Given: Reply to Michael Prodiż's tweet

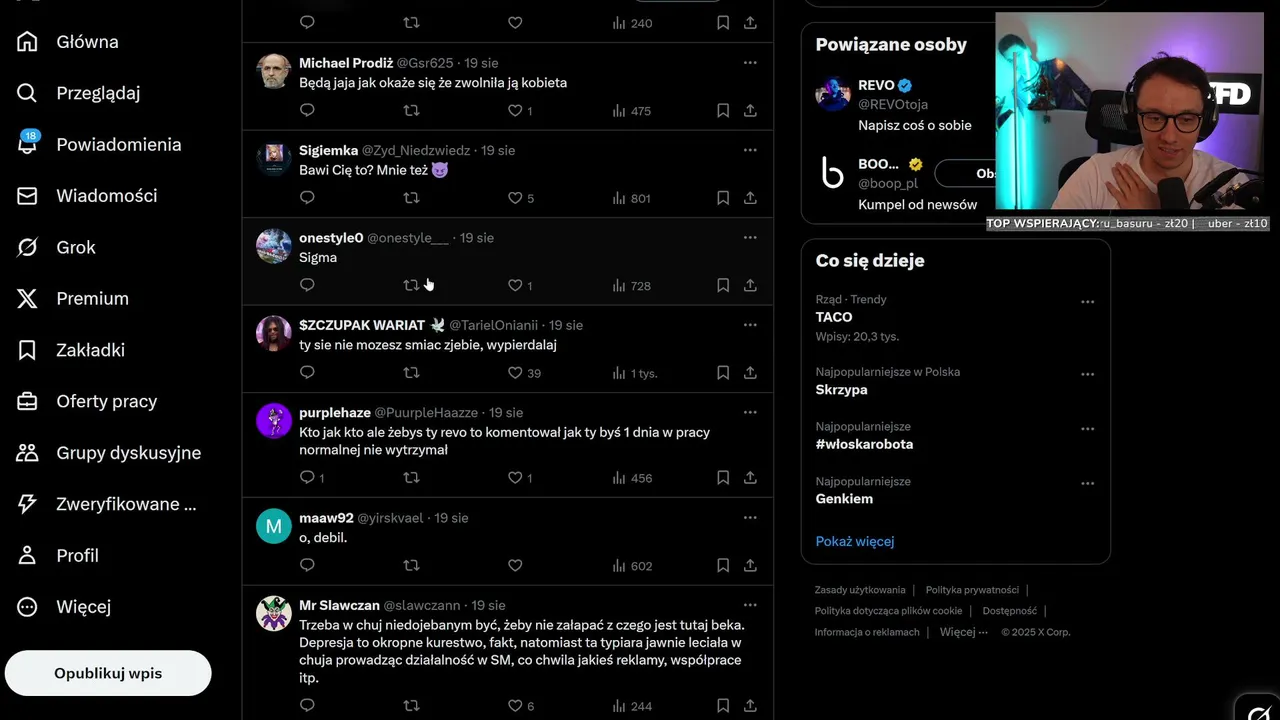Looking at the screenshot, I should [x=307, y=110].
